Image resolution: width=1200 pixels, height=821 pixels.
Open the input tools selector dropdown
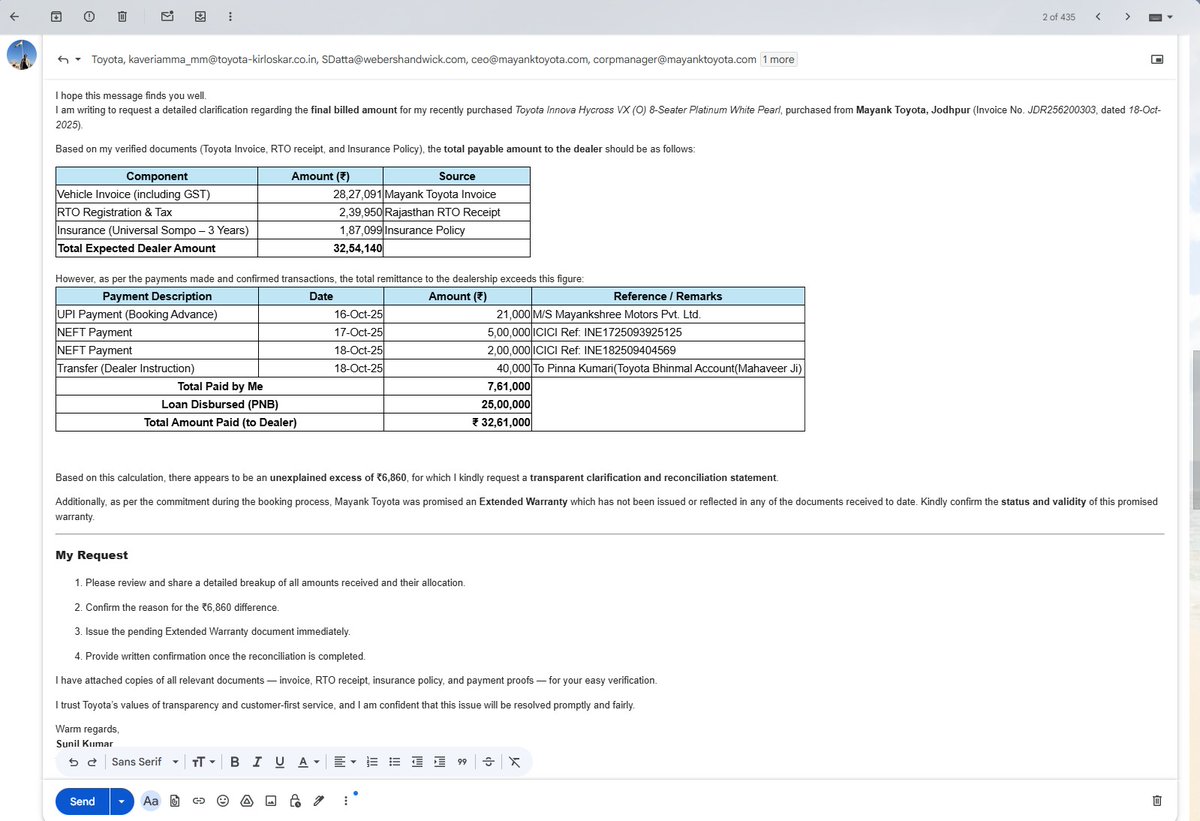point(1161,17)
